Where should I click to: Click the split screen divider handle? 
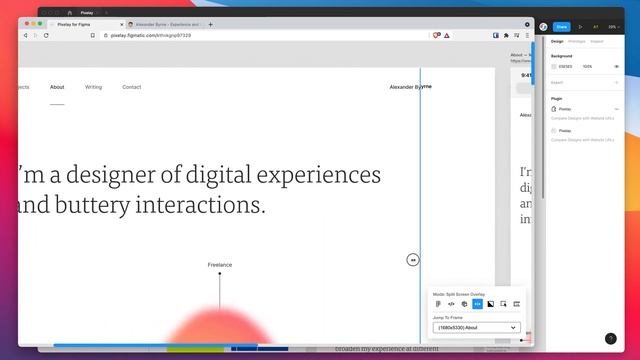(x=413, y=260)
